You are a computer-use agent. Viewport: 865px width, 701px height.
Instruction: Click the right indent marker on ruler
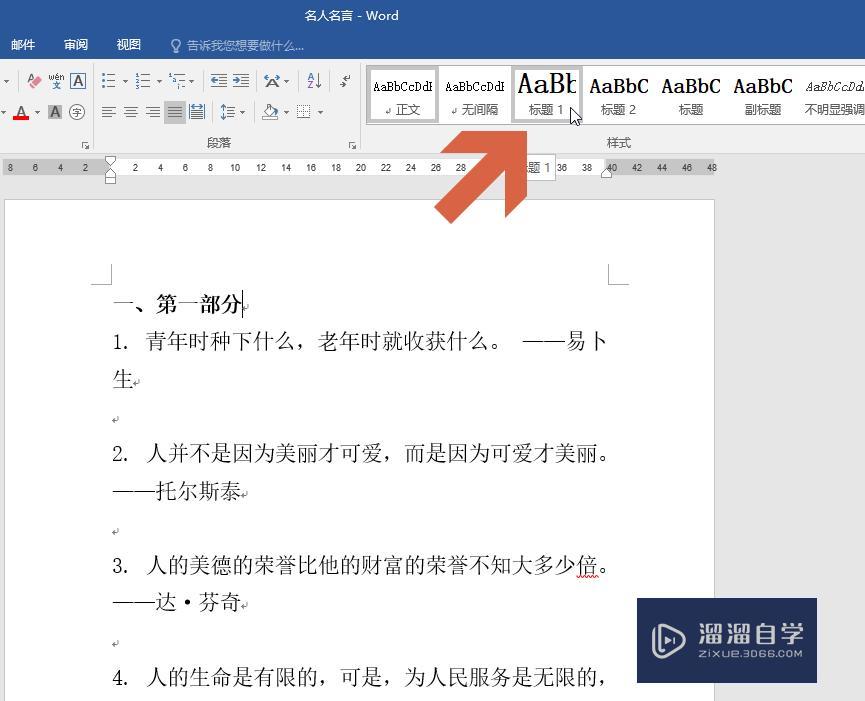(x=606, y=173)
